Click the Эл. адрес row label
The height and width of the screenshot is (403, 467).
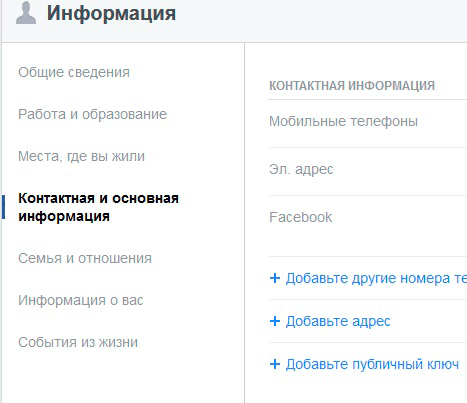301,169
